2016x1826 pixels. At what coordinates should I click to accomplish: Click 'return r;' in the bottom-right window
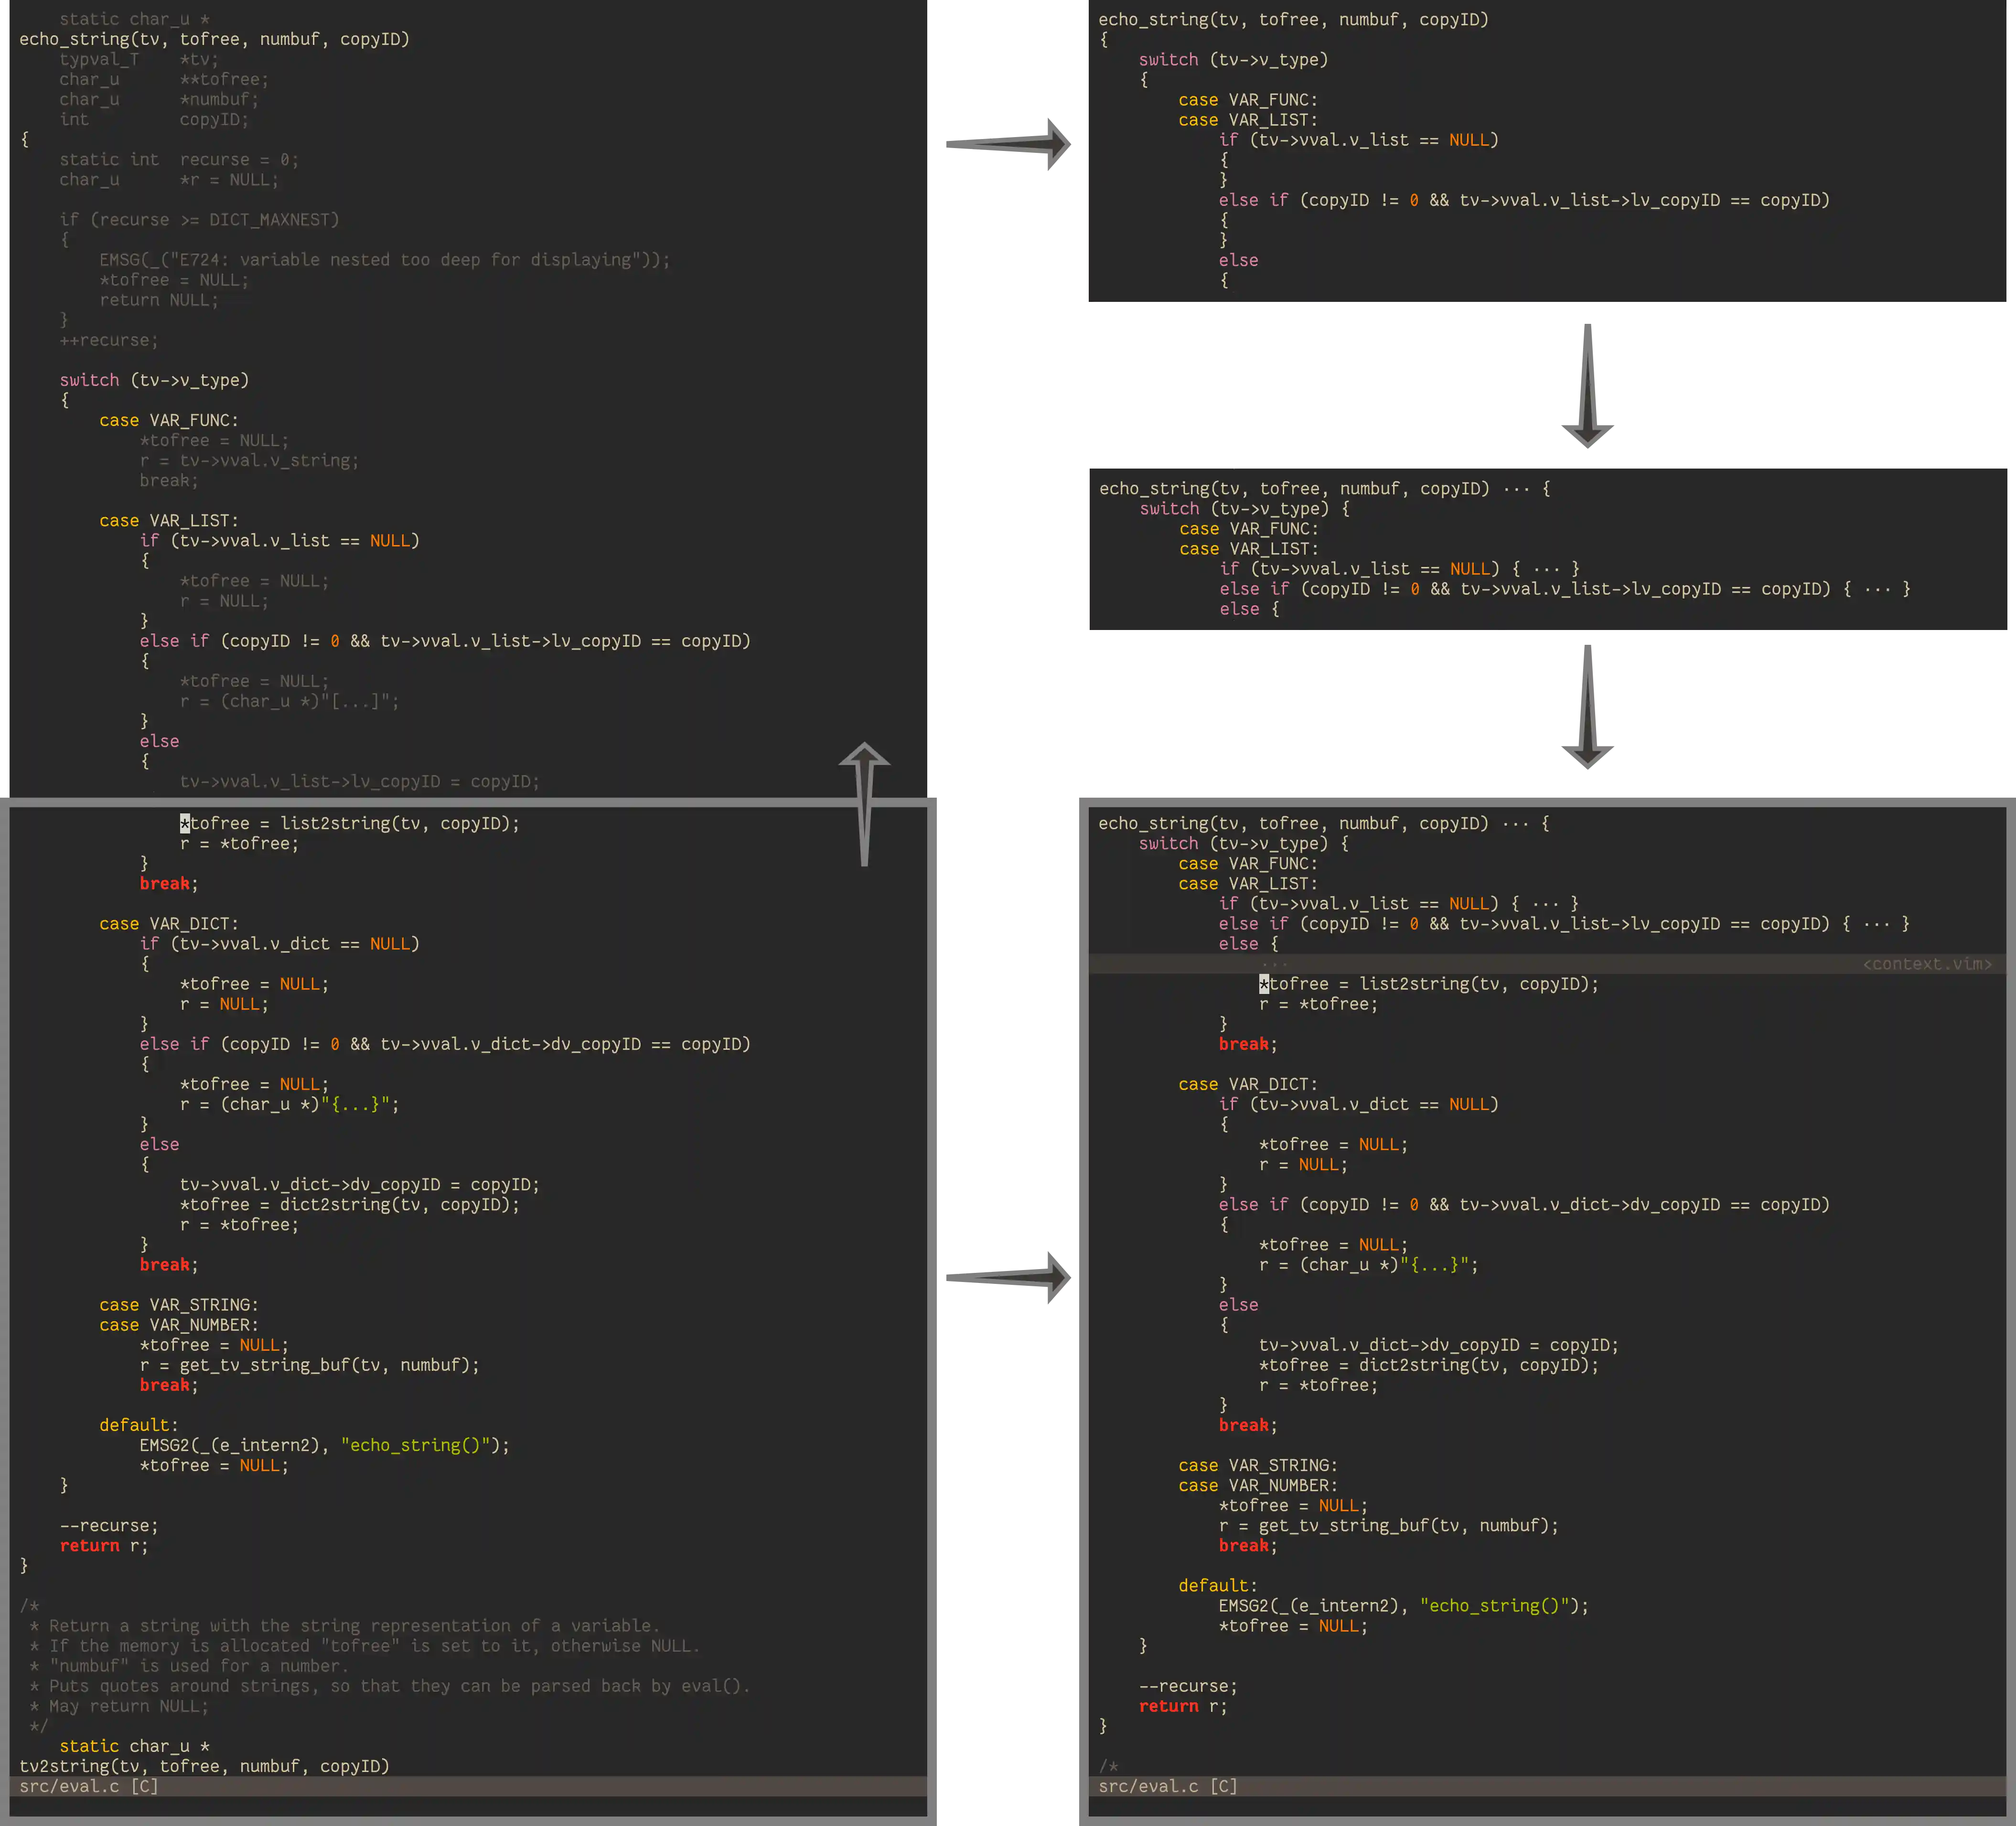click(1182, 1706)
